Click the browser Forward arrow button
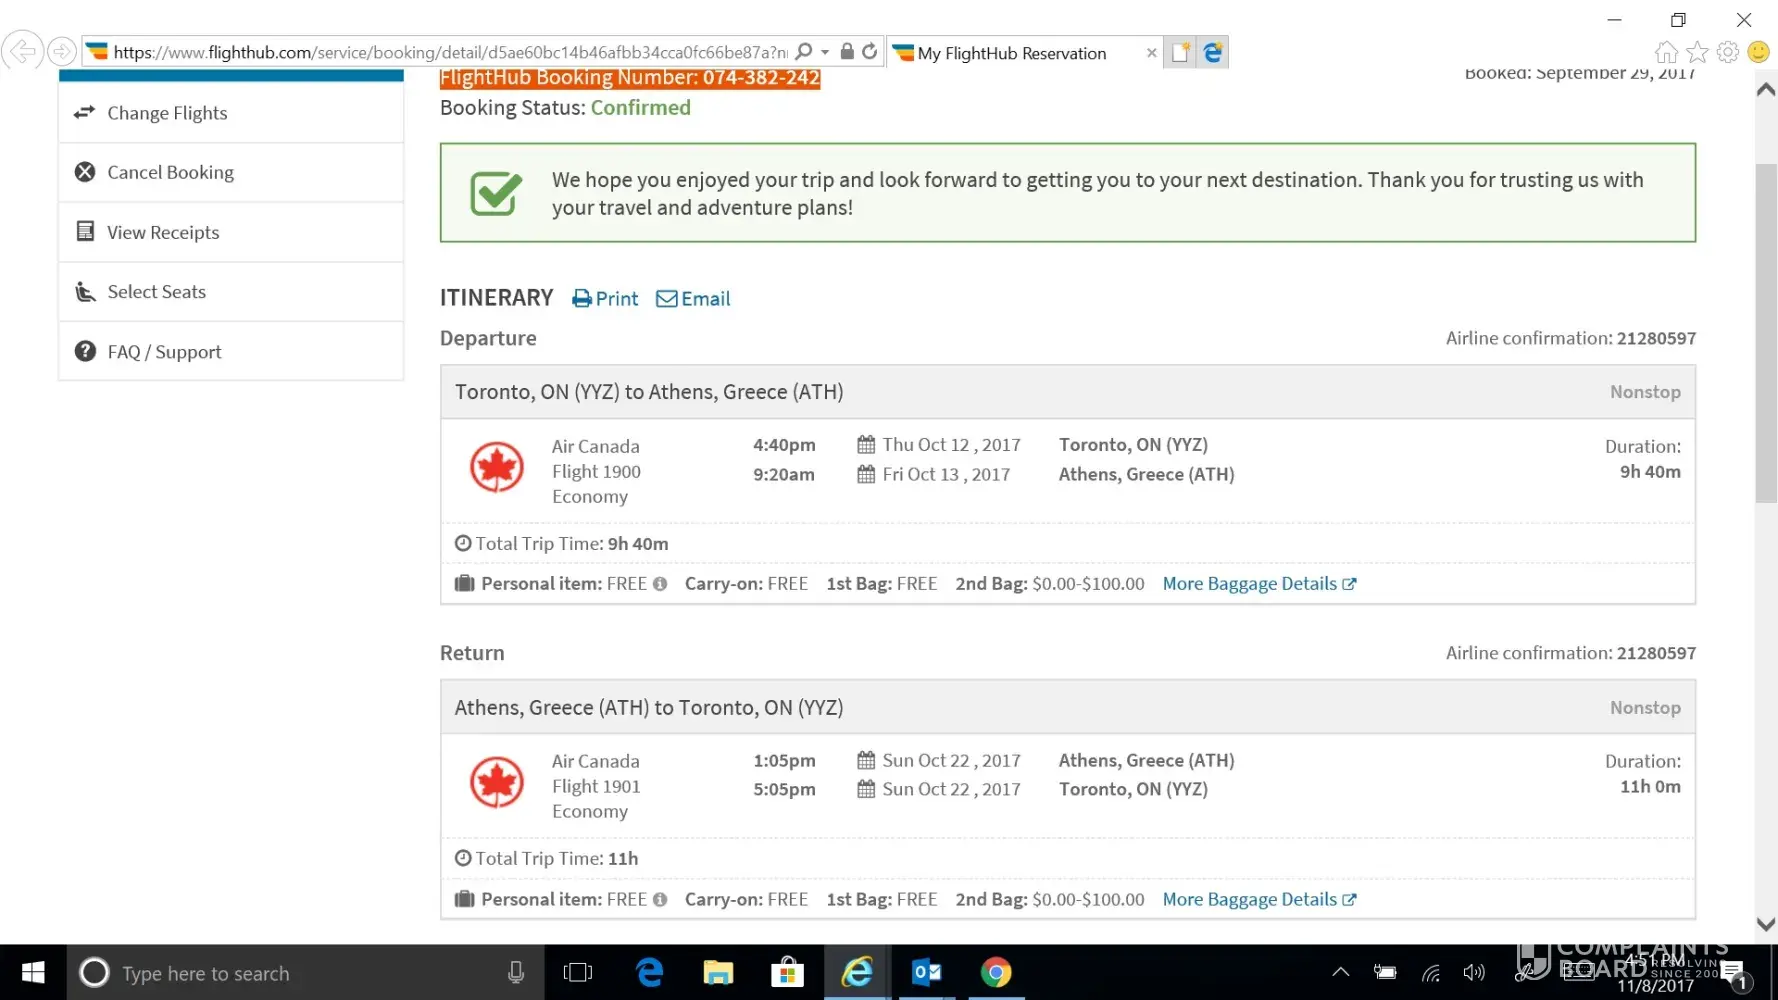Viewport: 1778px width, 1000px height. tap(62, 51)
